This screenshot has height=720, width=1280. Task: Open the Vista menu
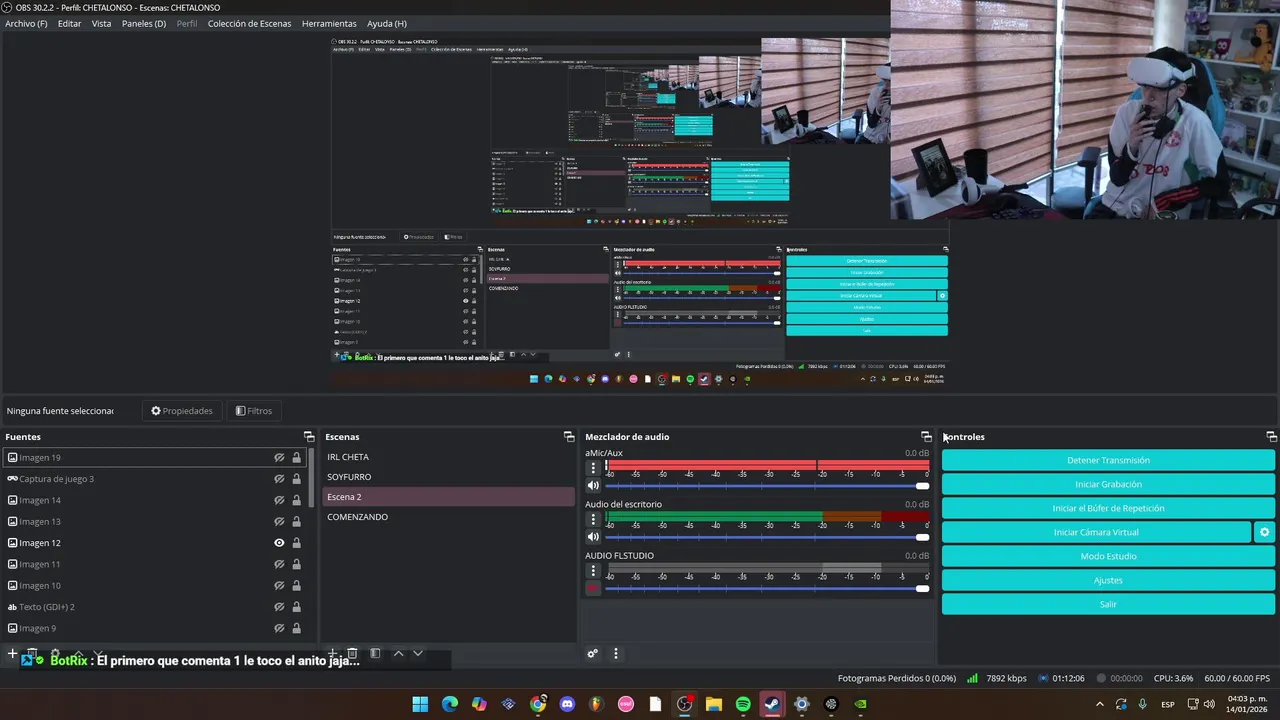[102, 24]
